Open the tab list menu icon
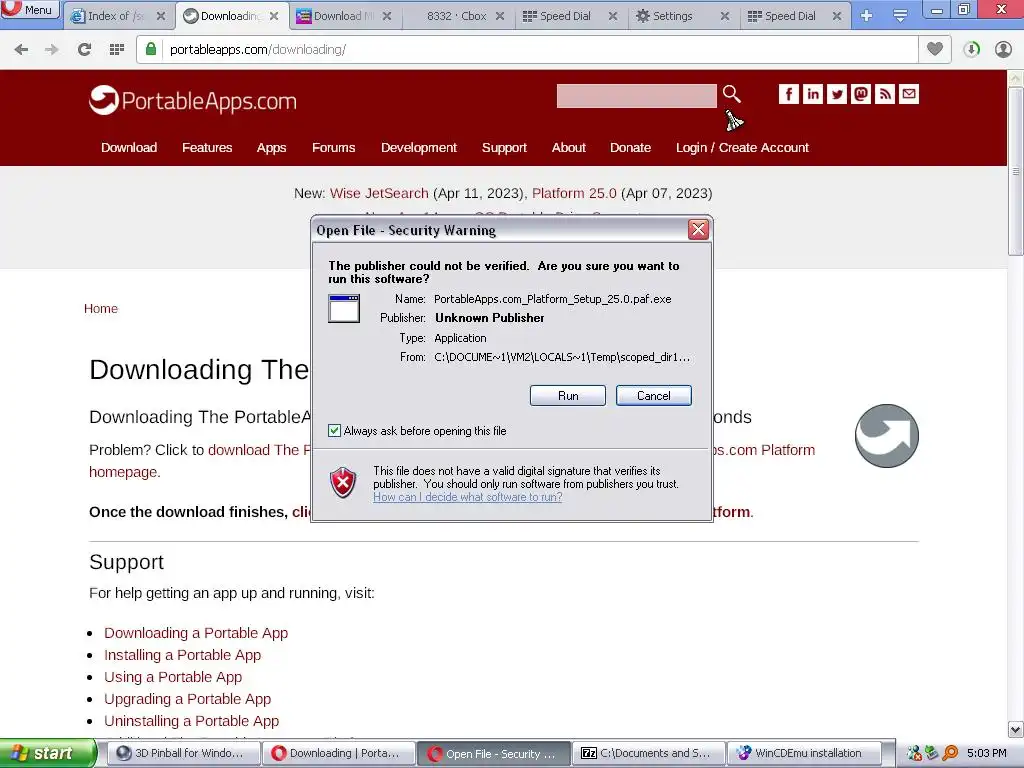The width and height of the screenshot is (1024, 768). point(900,16)
